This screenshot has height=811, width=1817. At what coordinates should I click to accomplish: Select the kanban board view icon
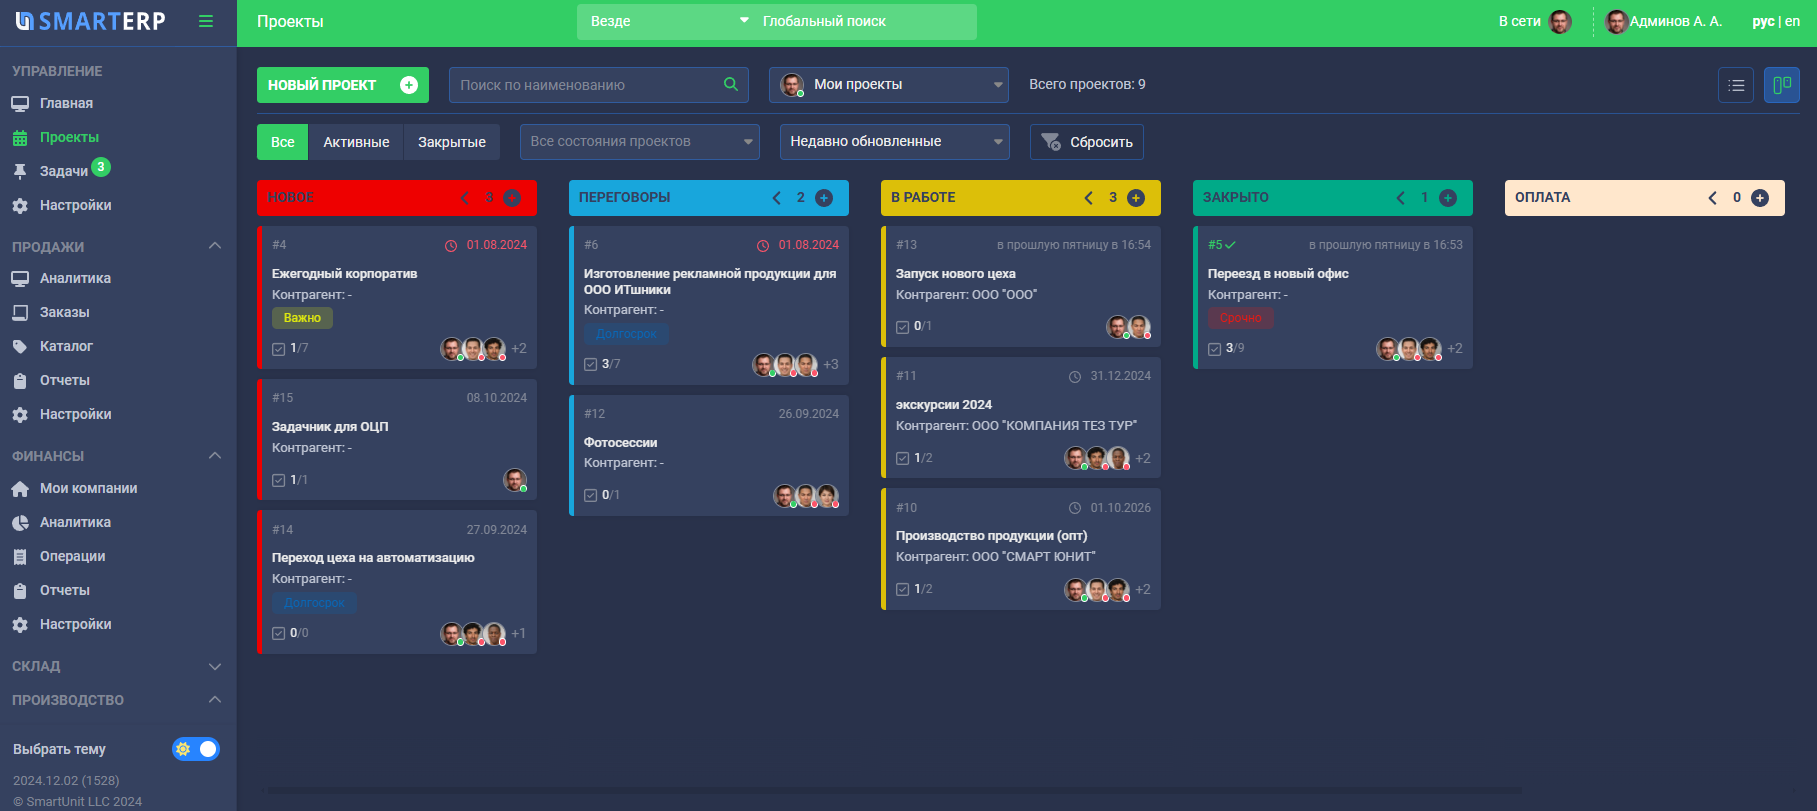(x=1781, y=85)
